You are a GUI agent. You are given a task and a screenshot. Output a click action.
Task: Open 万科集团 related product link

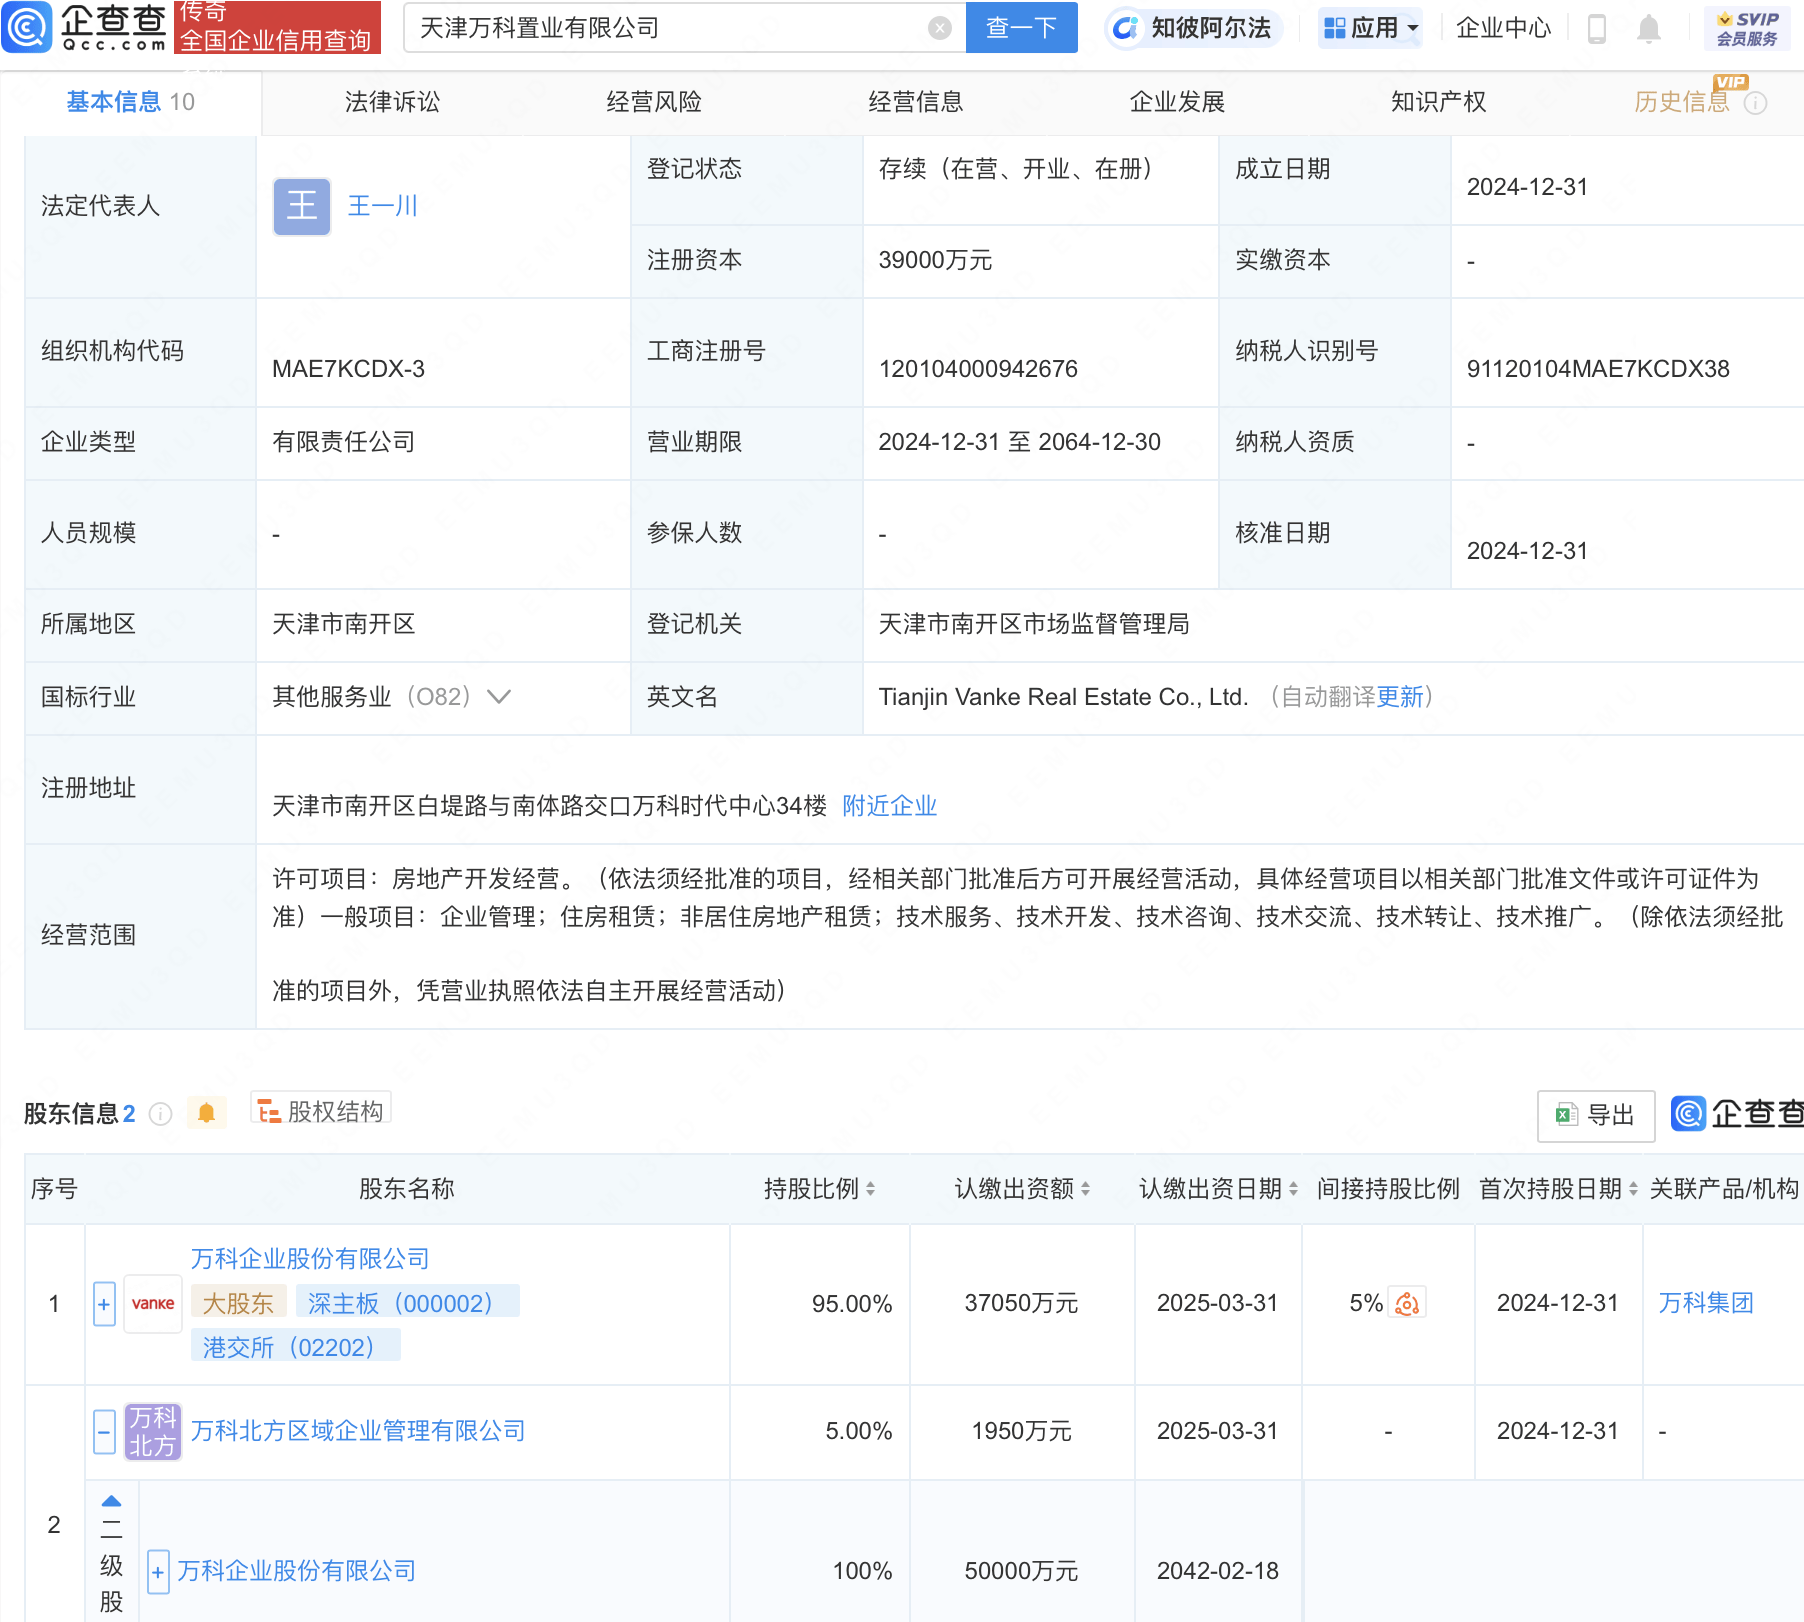(x=1706, y=1303)
